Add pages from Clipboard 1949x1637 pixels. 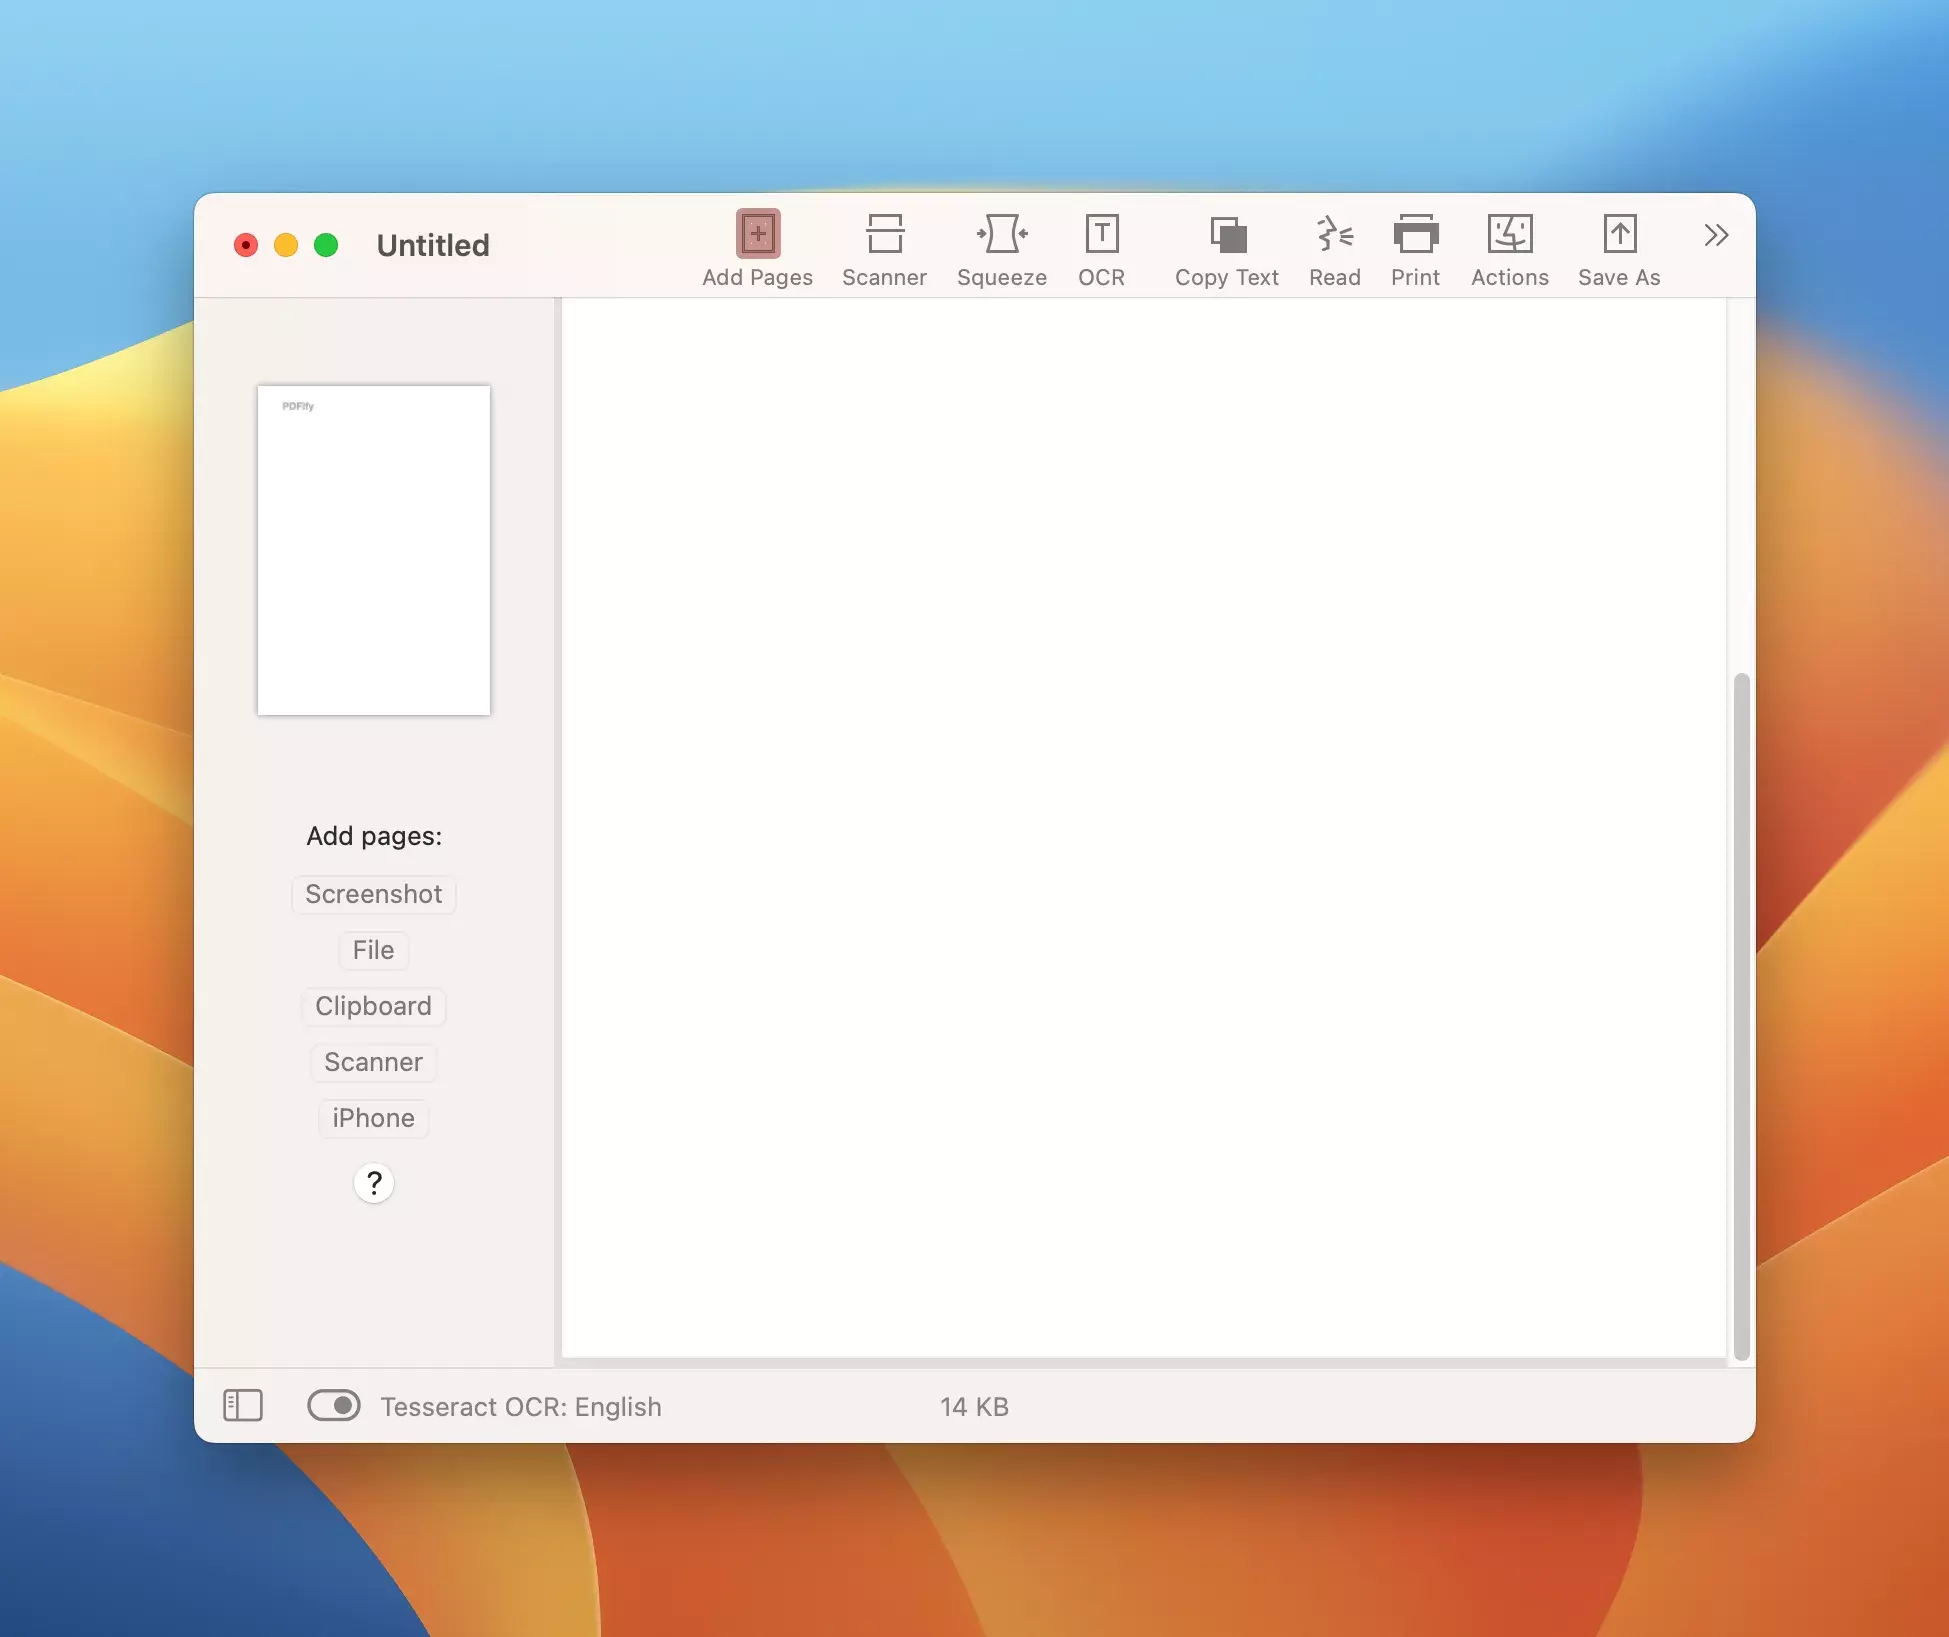pyautogui.click(x=373, y=1006)
